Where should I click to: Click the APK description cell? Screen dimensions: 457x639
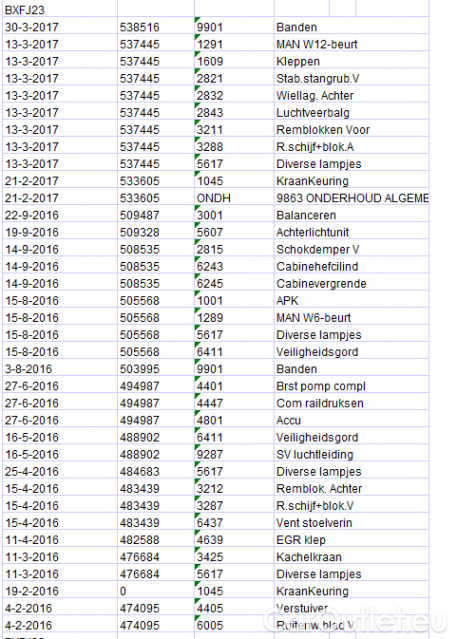(x=352, y=301)
